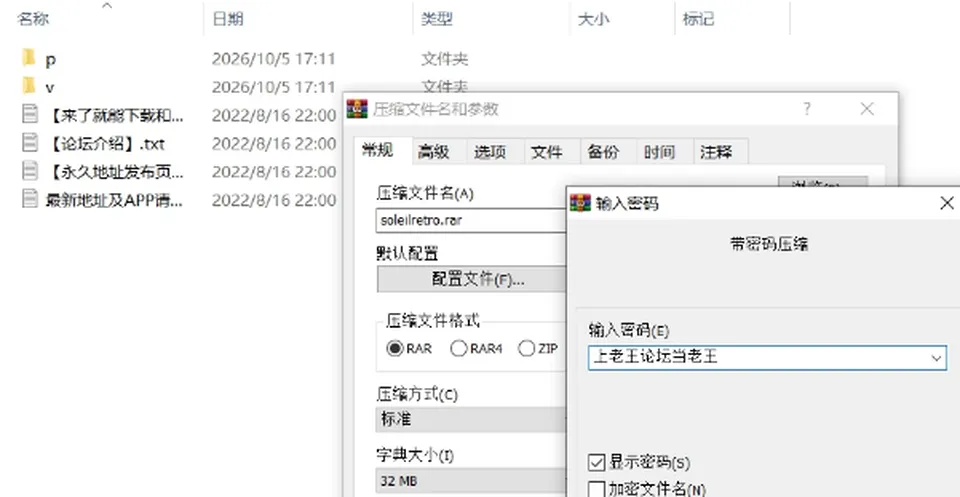Select the p folder icon
Viewport: 960px width, 497px height.
pyautogui.click(x=29, y=58)
